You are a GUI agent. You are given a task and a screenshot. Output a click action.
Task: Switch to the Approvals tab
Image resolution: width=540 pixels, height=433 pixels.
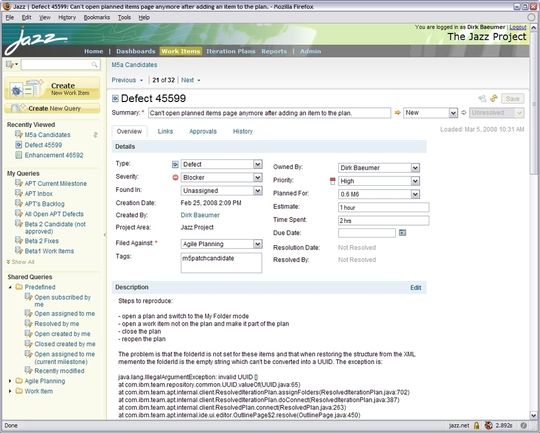(x=203, y=131)
